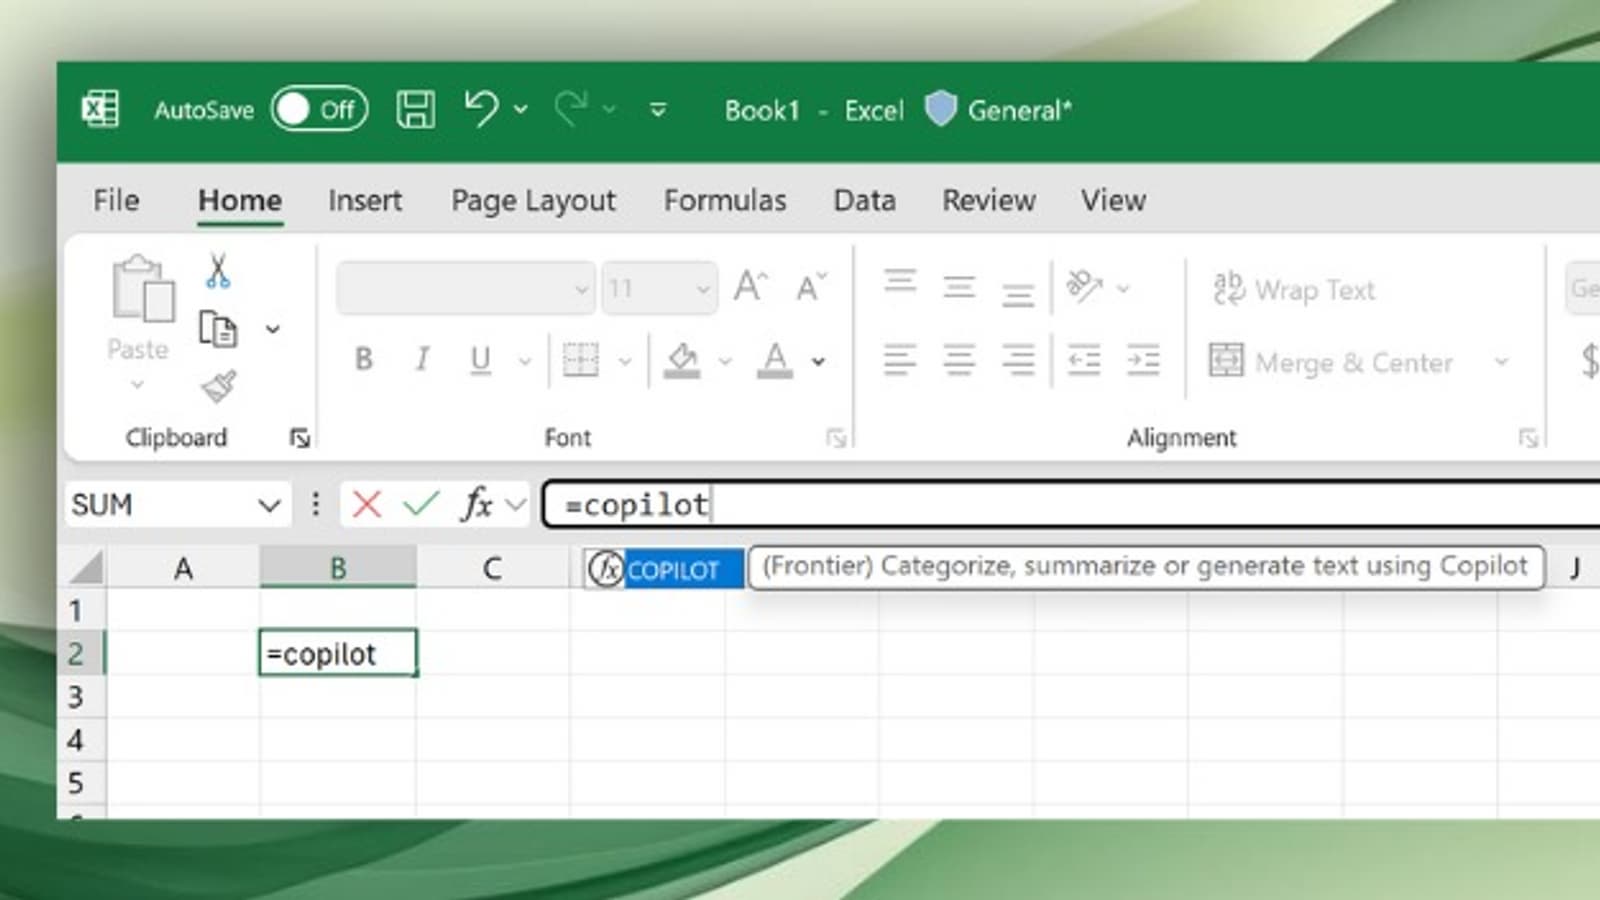Click the General sensitivity shield label
This screenshot has height=900, width=1600.
coord(998,109)
